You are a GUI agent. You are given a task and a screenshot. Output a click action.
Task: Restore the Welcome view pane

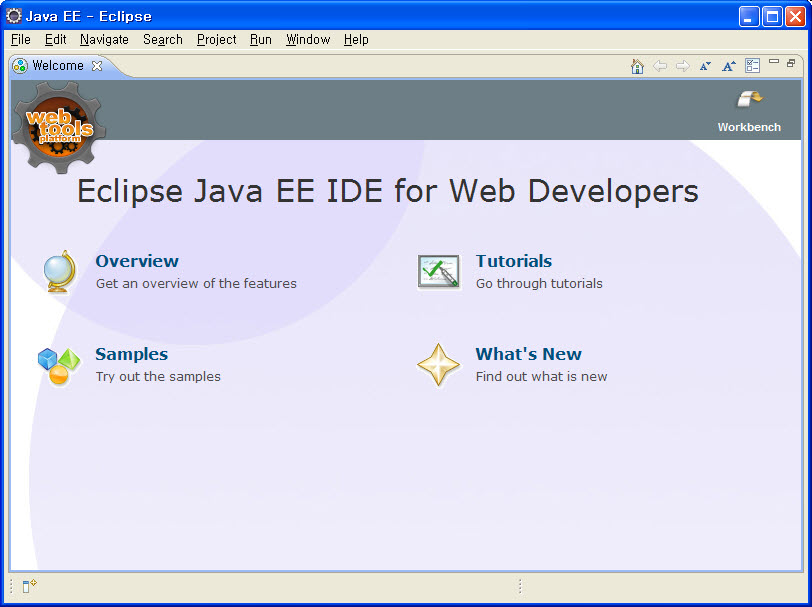(x=791, y=63)
